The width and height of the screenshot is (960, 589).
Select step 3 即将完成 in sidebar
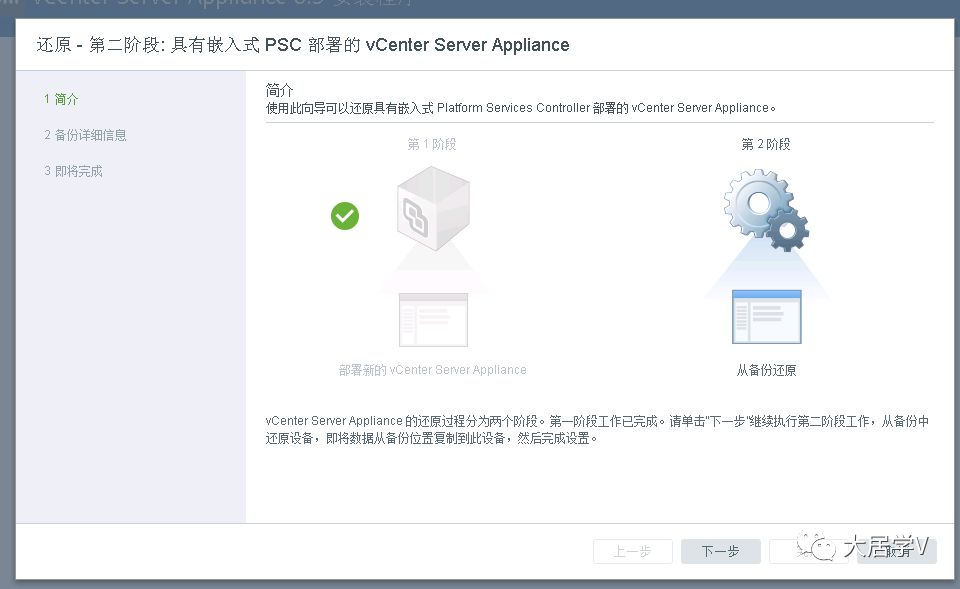coord(73,171)
